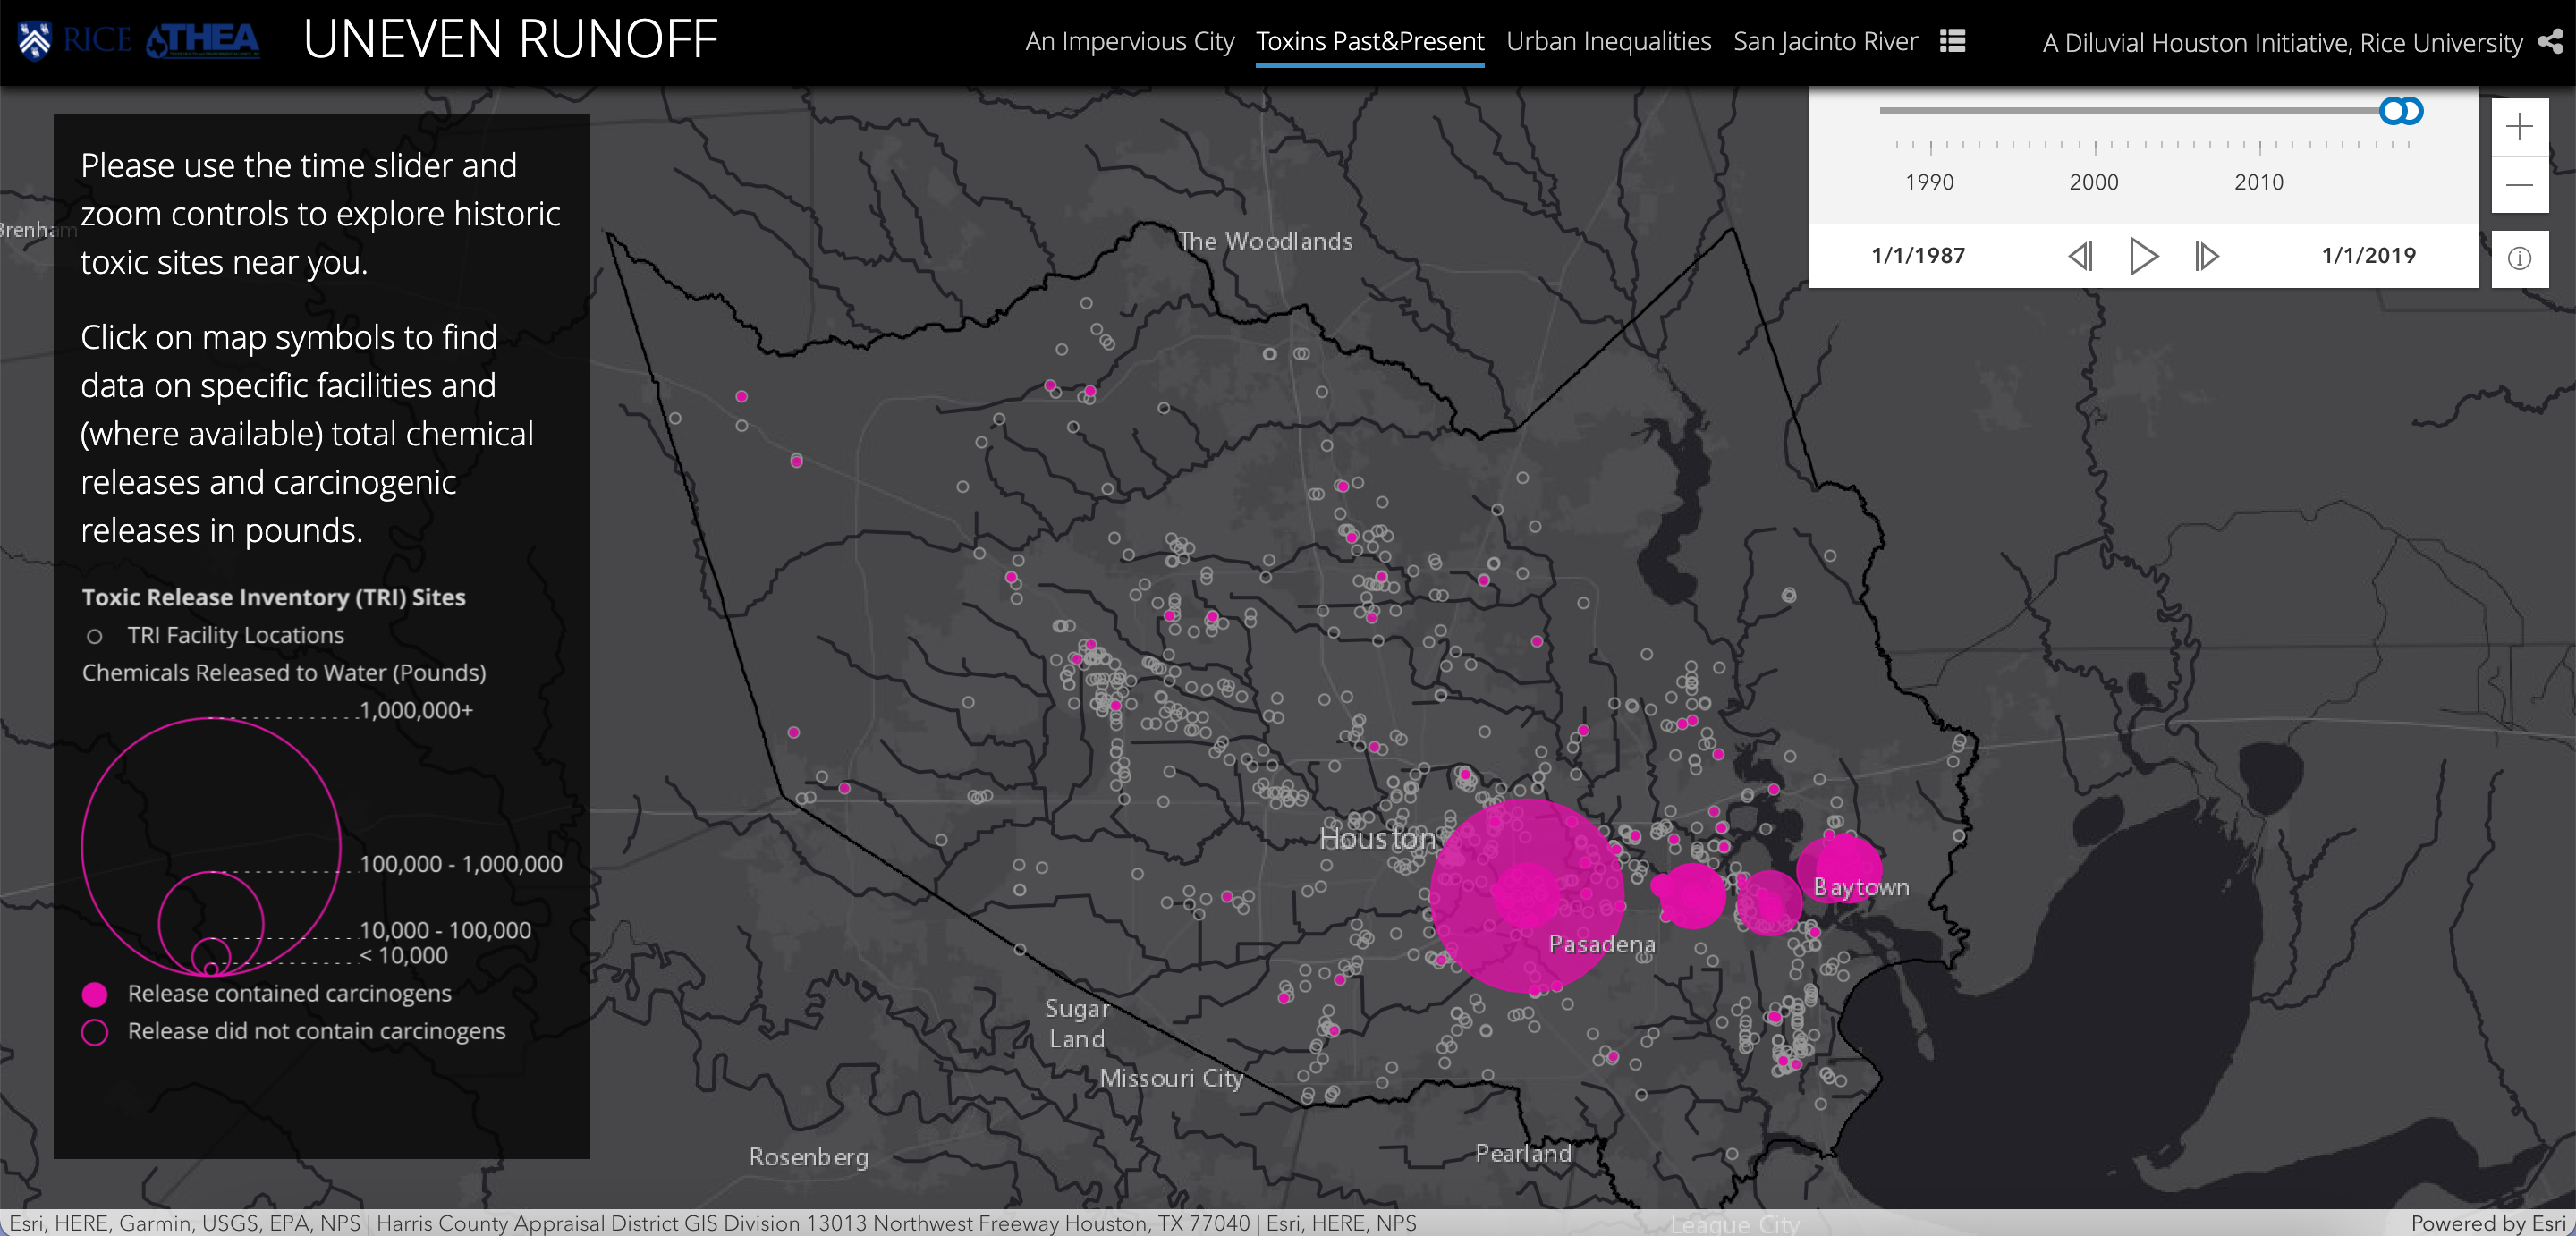
Task: Open the bulleted list menu icon
Action: 1952,41
